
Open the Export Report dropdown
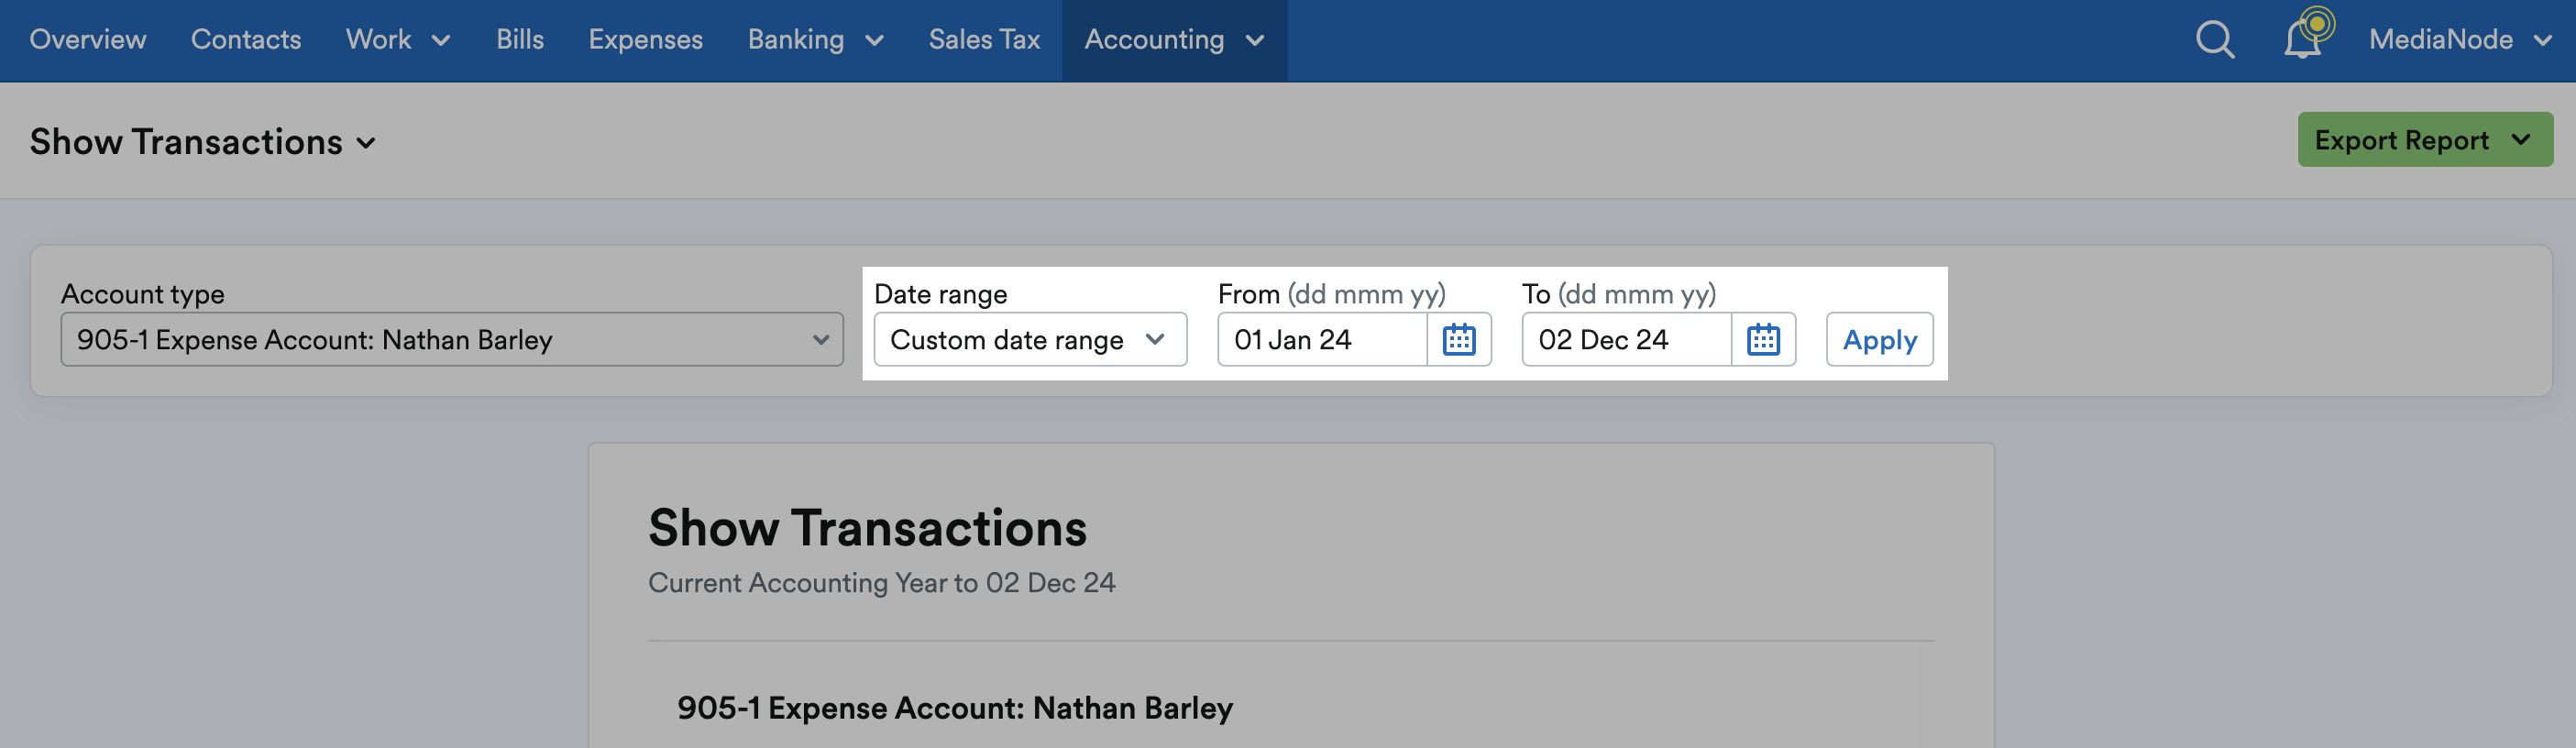(2424, 140)
